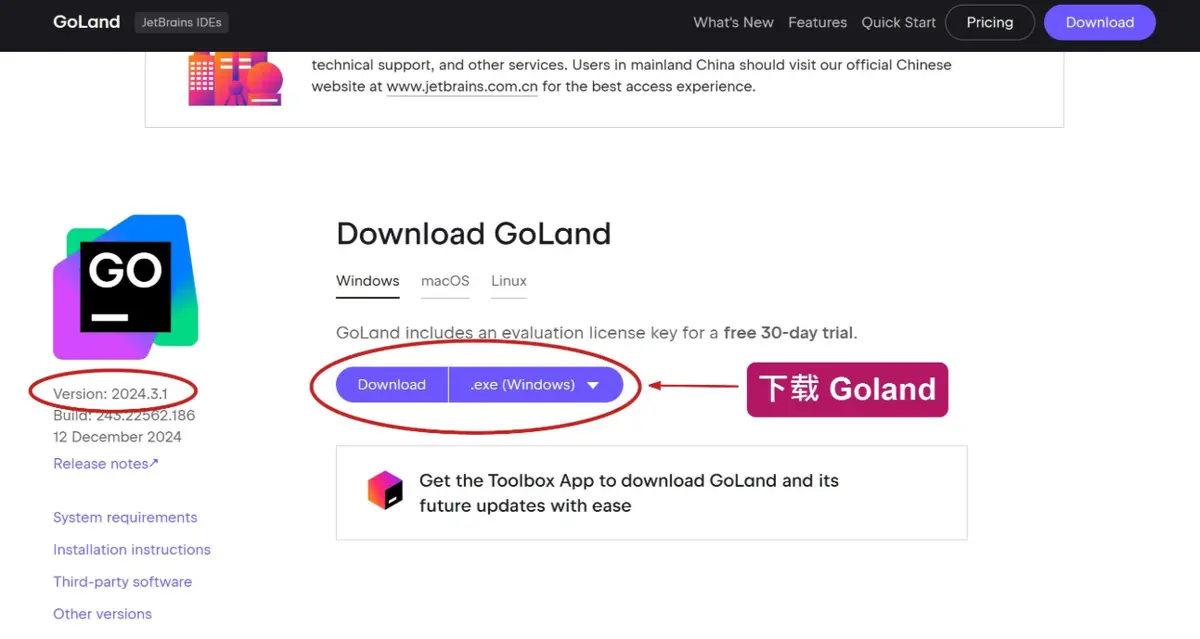Visit the www.jetbrains.com.cn link
The height and width of the screenshot is (639, 1200).
[462, 87]
